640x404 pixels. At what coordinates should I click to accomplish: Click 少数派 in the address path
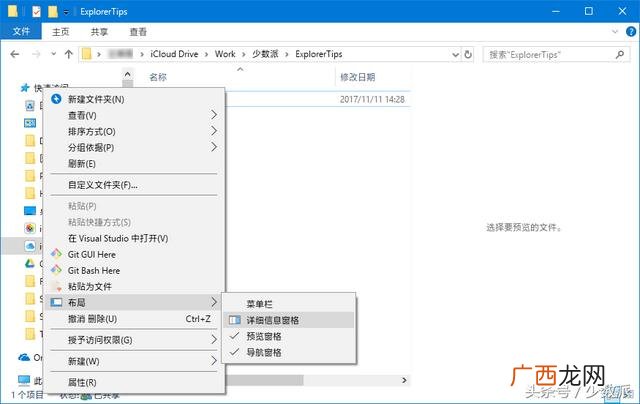265,54
